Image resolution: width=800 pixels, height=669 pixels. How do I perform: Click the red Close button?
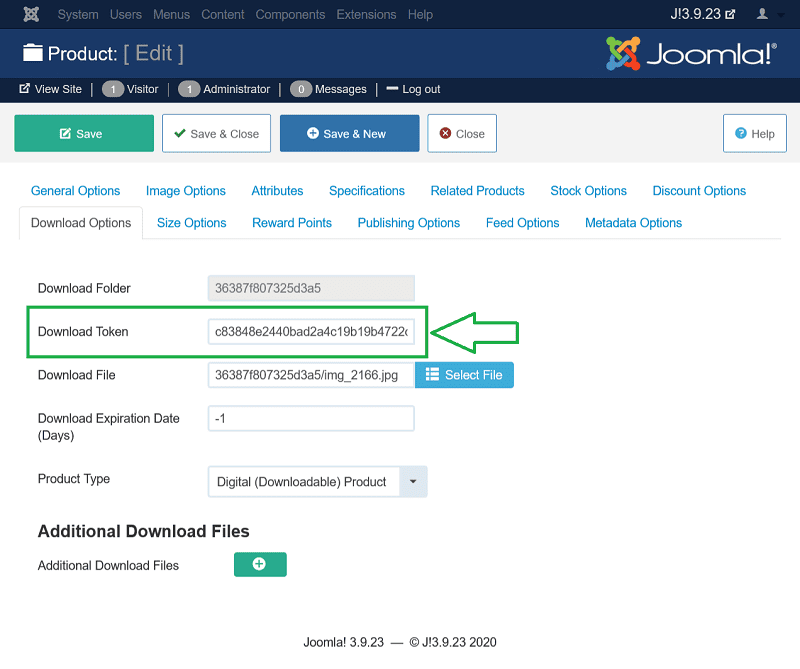[x=462, y=133]
